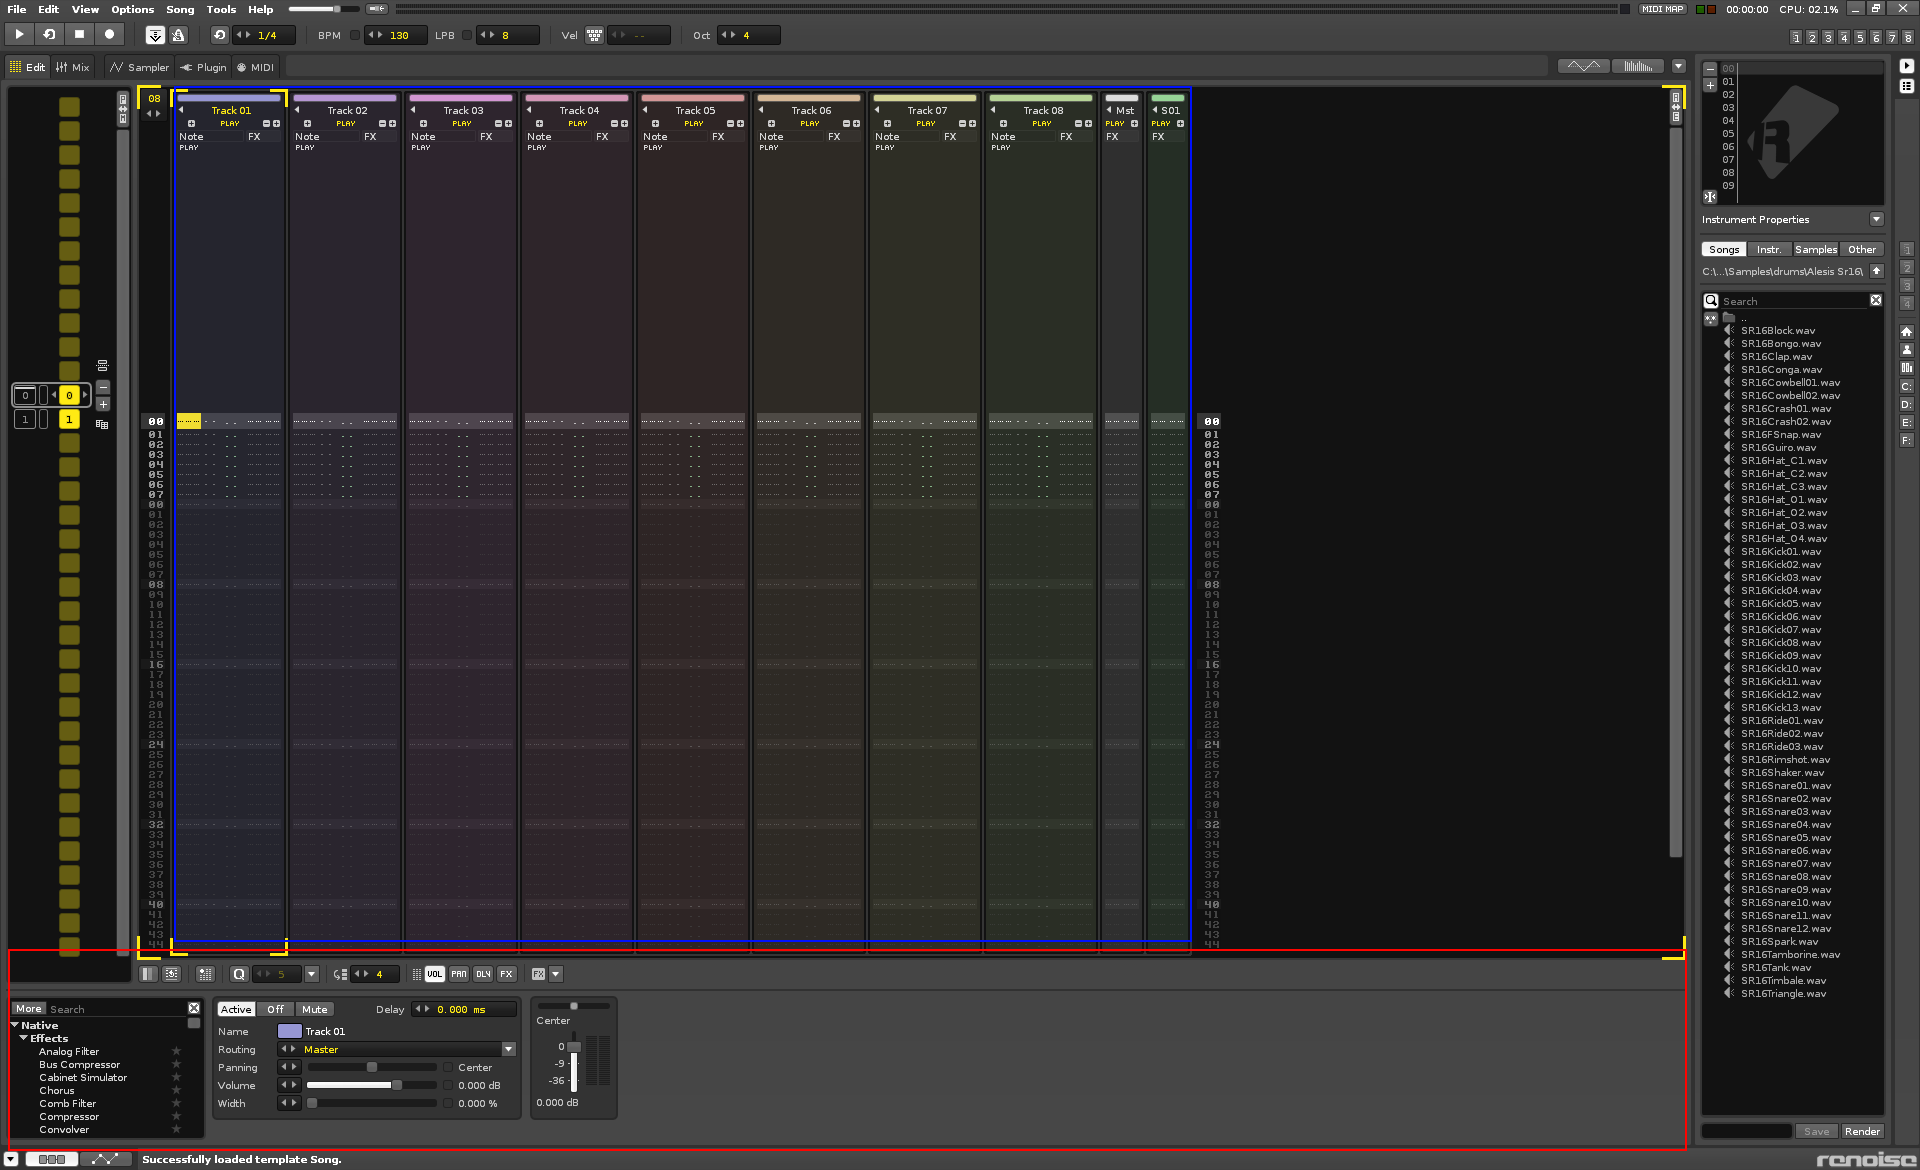
Task: Select the Other browser tab
Action: 1862,249
